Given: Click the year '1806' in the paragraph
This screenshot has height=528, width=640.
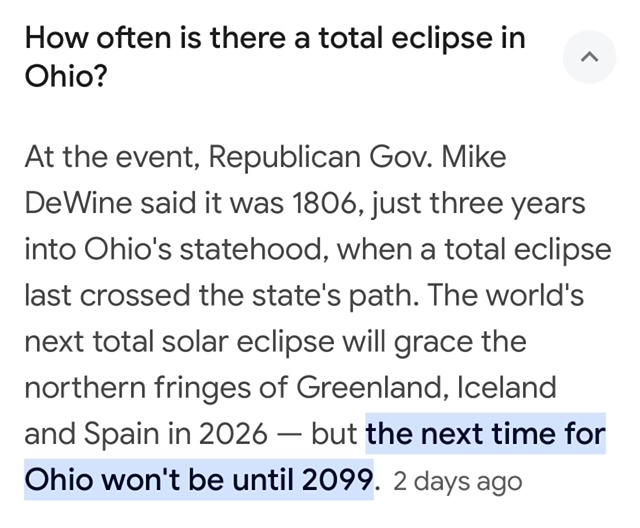Looking at the screenshot, I should (324, 203).
